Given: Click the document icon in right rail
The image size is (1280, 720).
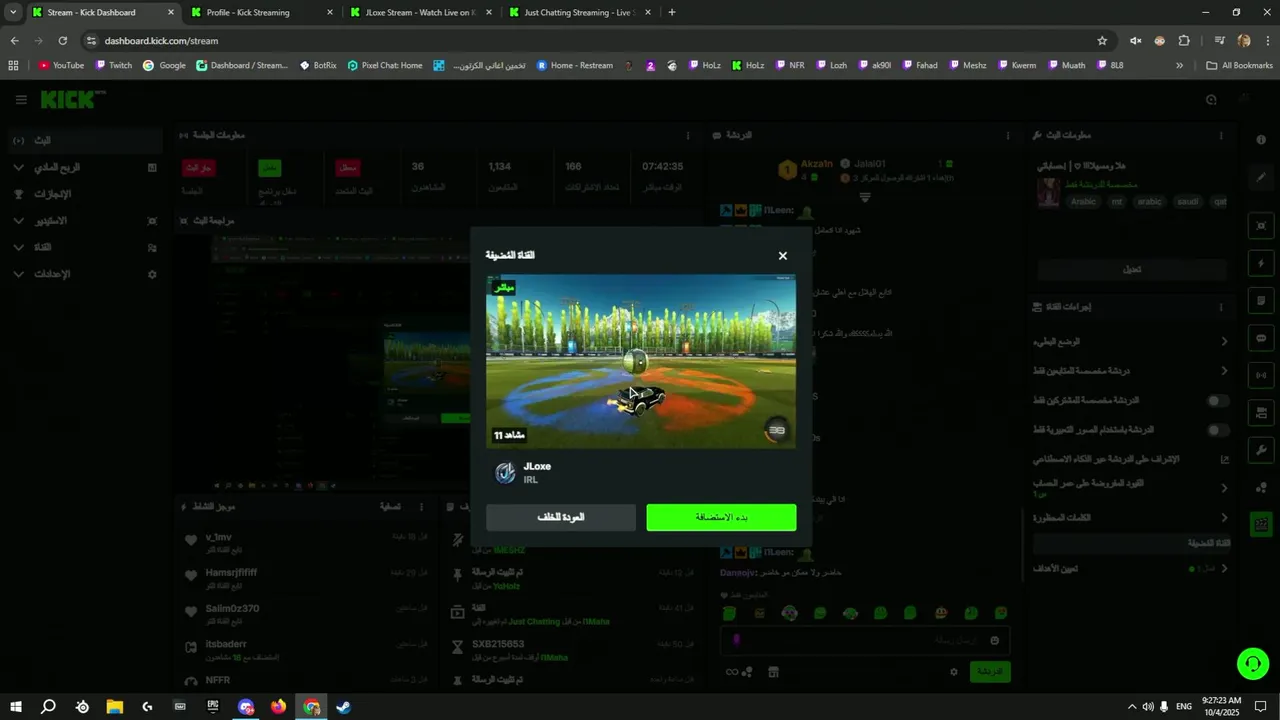Looking at the screenshot, I should tap(1261, 301).
